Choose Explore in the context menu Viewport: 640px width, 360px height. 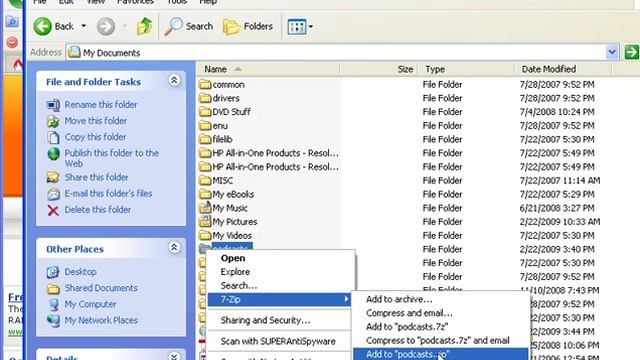[280, 272]
